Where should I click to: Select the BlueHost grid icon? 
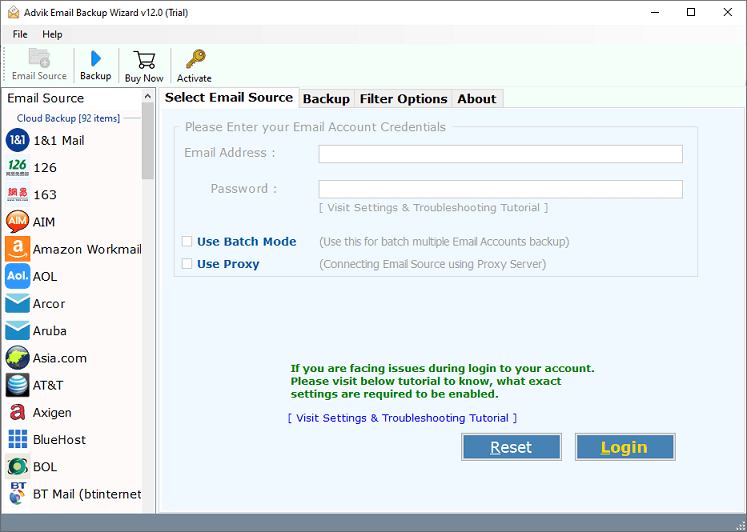tap(18, 439)
